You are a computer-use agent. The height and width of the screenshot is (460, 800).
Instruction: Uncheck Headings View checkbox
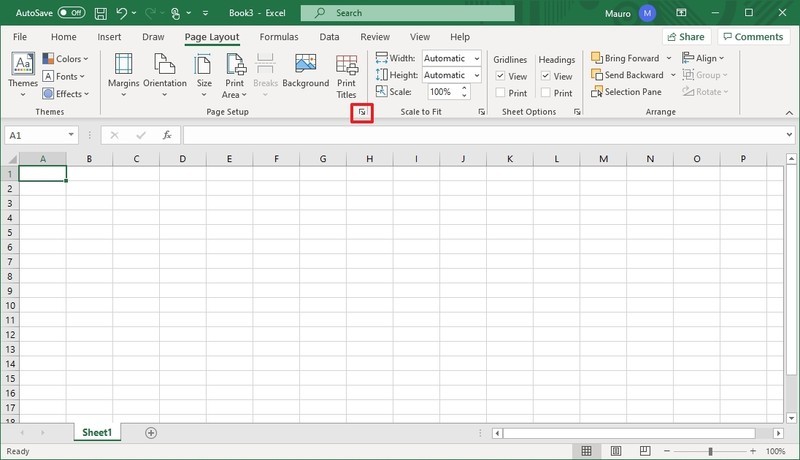pyautogui.click(x=545, y=76)
